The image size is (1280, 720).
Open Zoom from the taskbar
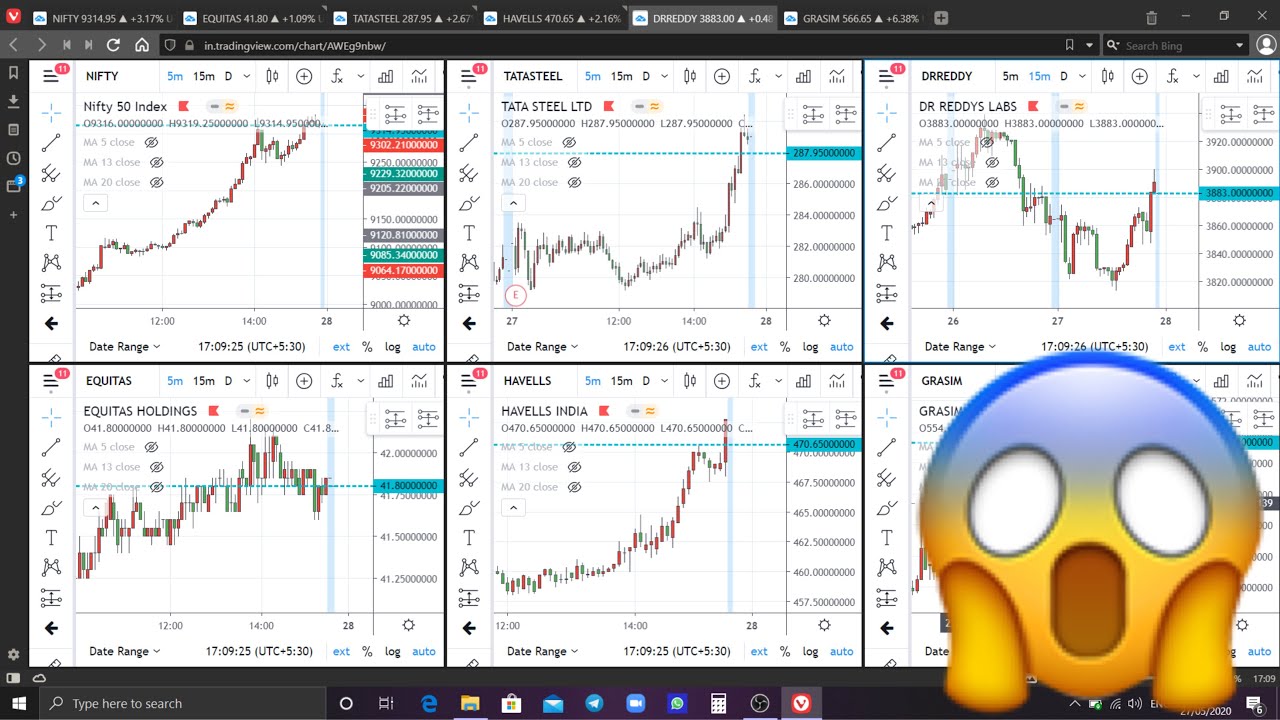coord(635,703)
